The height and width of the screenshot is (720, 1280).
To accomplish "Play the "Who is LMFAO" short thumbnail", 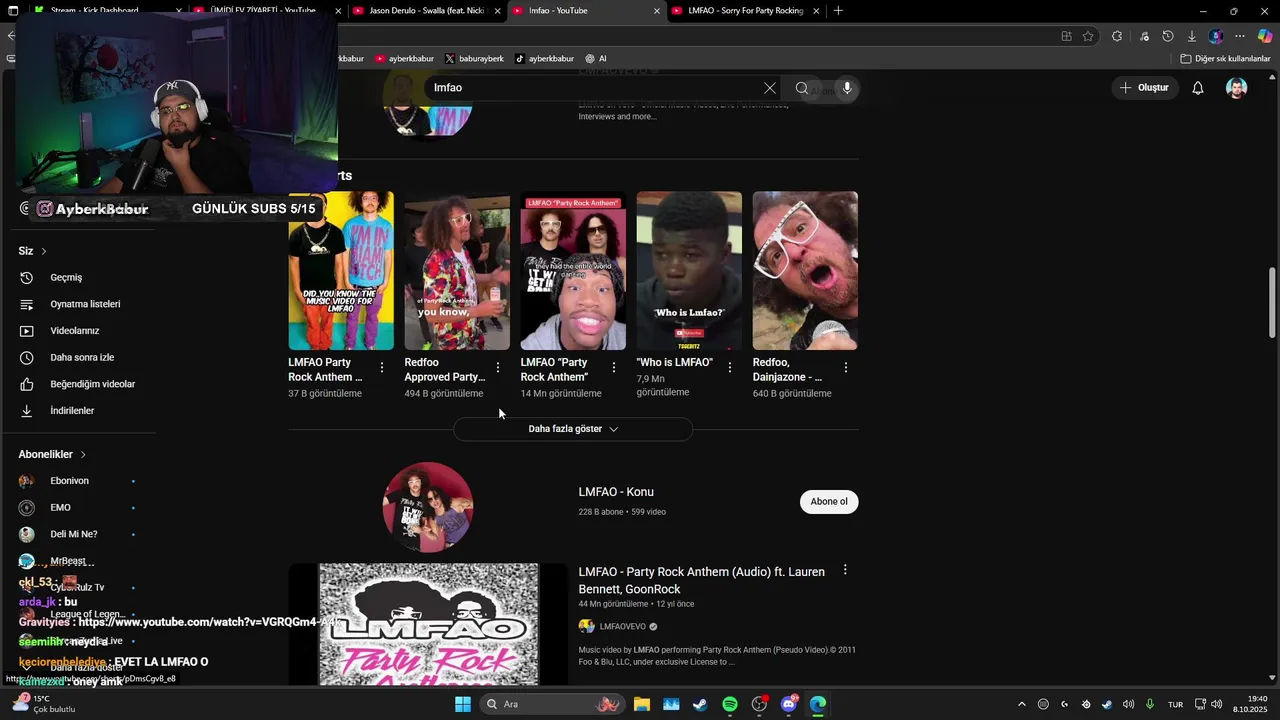I will click(x=689, y=270).
